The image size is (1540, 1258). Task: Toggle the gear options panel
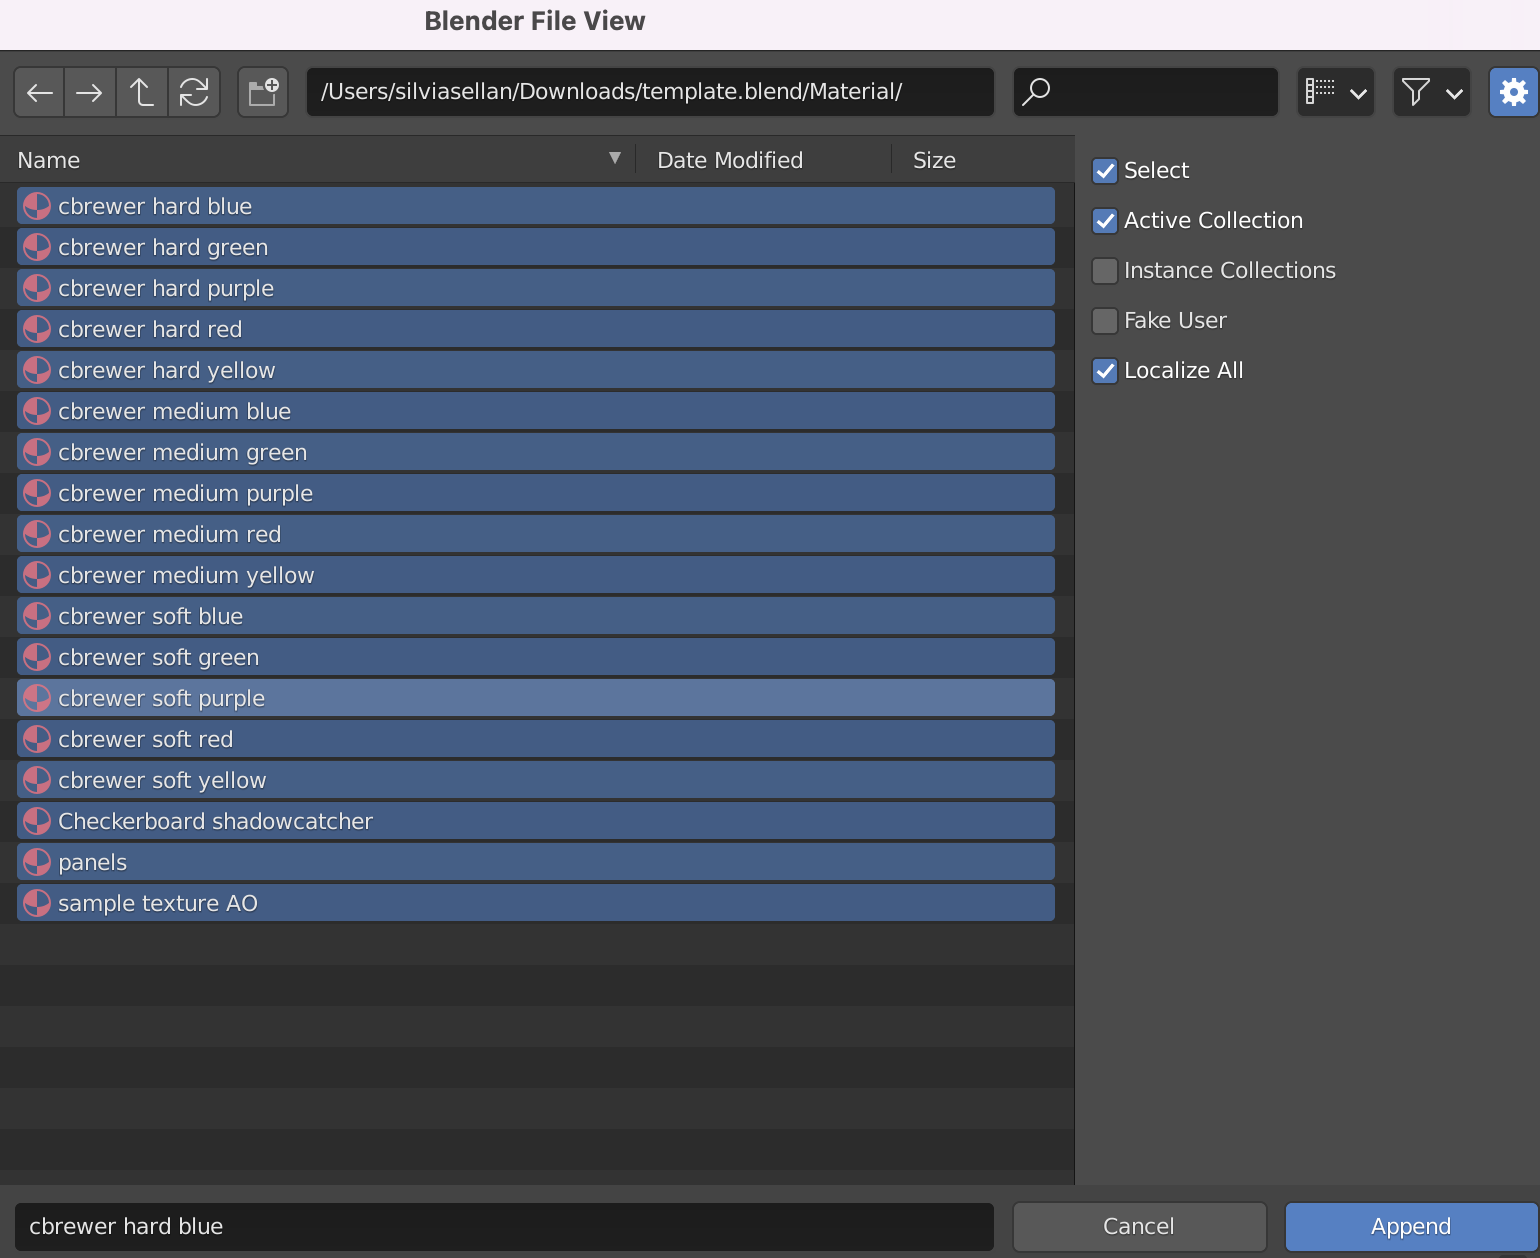pyautogui.click(x=1514, y=93)
